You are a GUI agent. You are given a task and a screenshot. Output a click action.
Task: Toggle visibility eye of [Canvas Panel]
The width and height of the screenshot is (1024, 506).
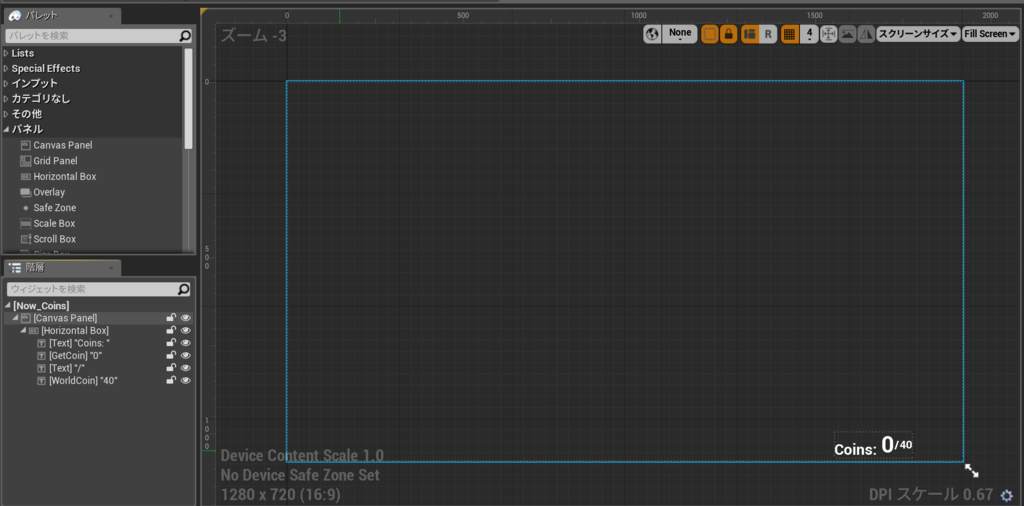185,318
